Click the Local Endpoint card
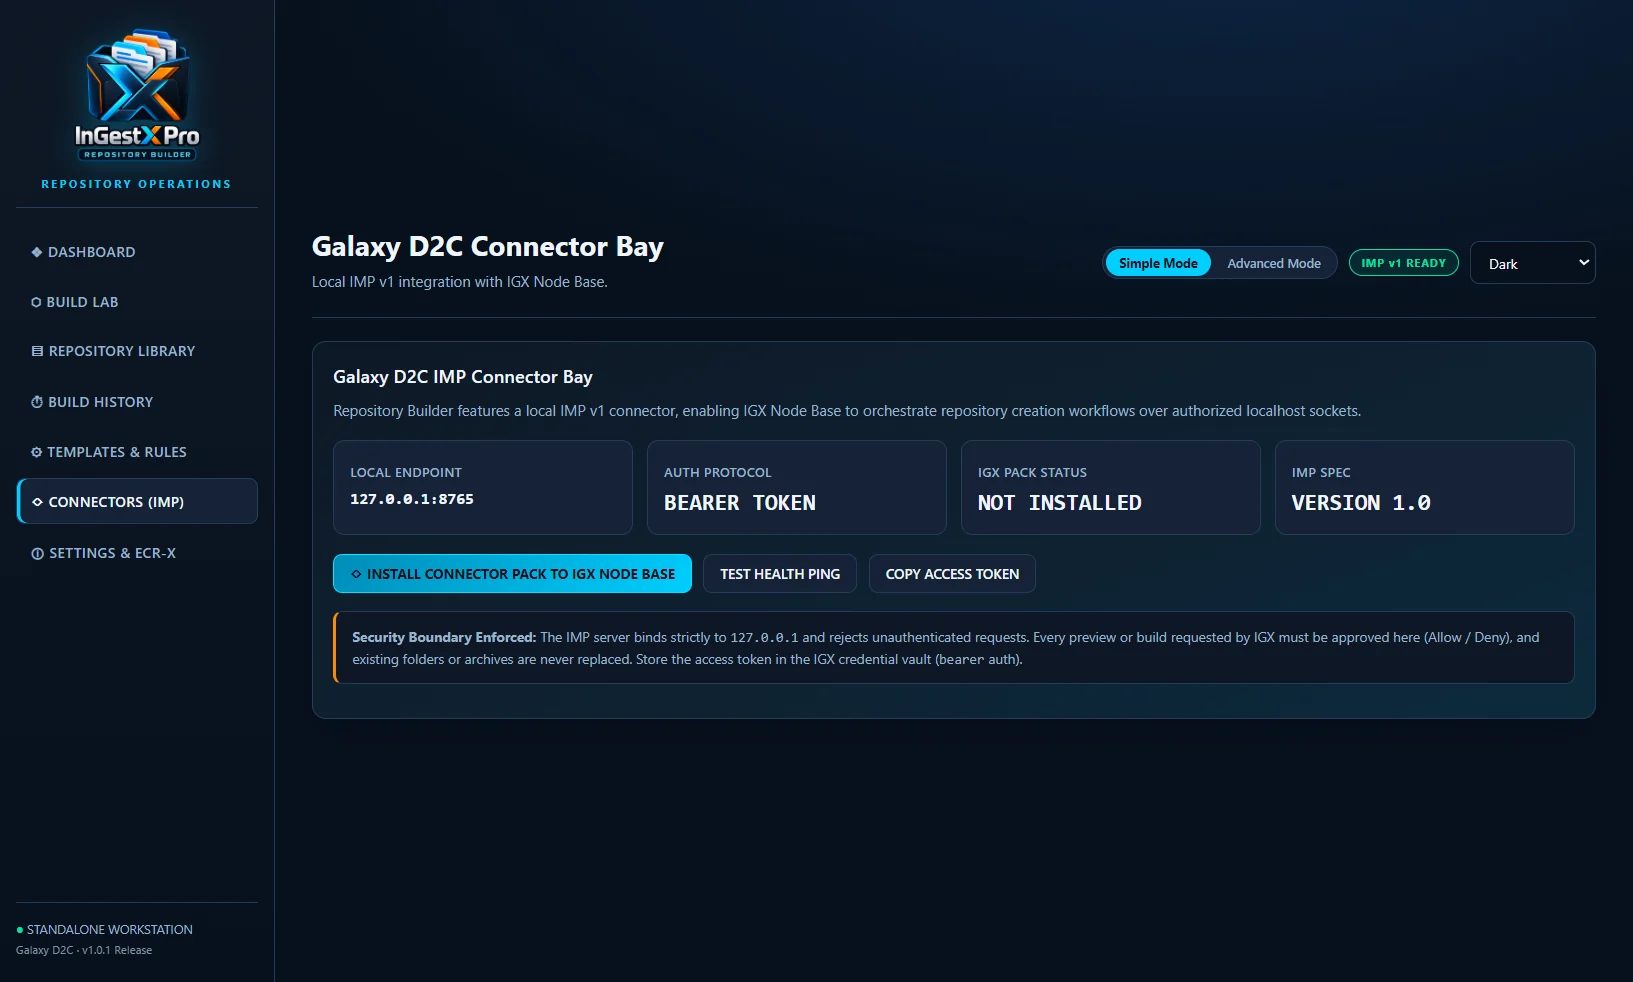This screenshot has height=982, width=1633. click(x=483, y=487)
